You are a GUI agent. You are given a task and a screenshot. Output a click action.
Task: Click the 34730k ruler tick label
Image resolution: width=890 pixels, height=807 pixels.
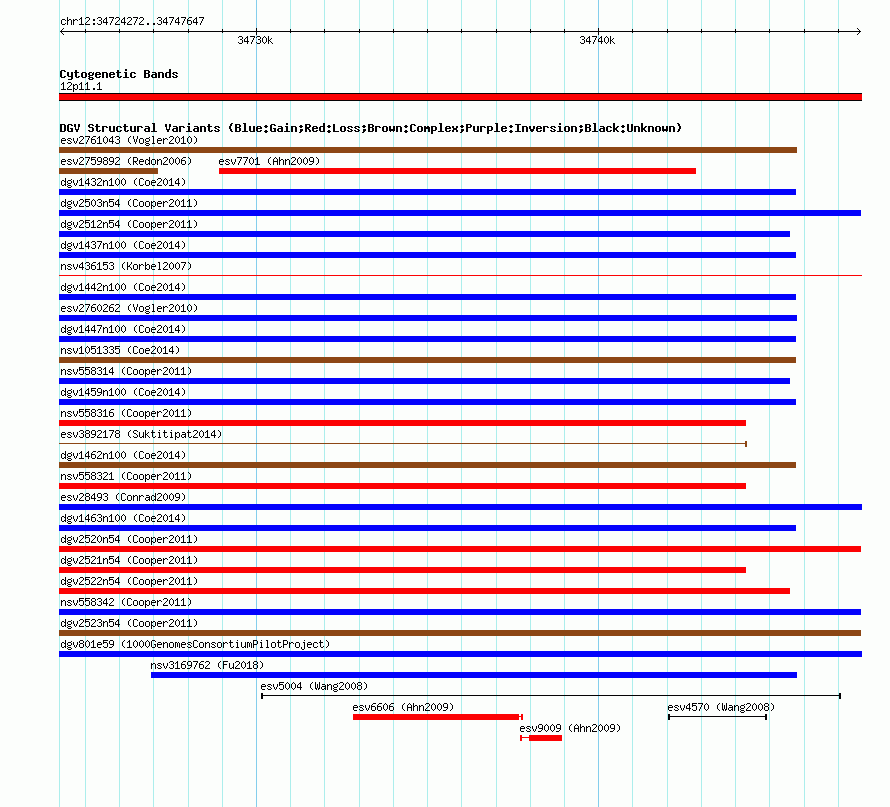[x=255, y=40]
